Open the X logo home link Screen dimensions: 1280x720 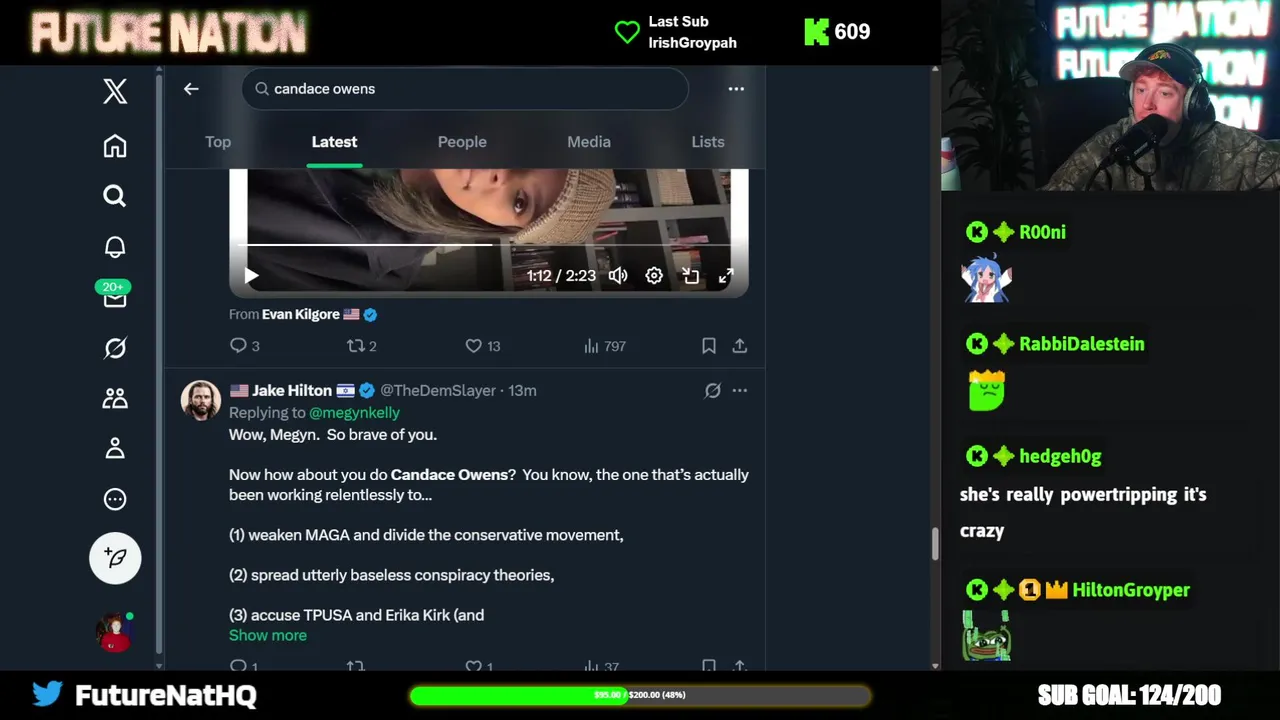pos(115,91)
